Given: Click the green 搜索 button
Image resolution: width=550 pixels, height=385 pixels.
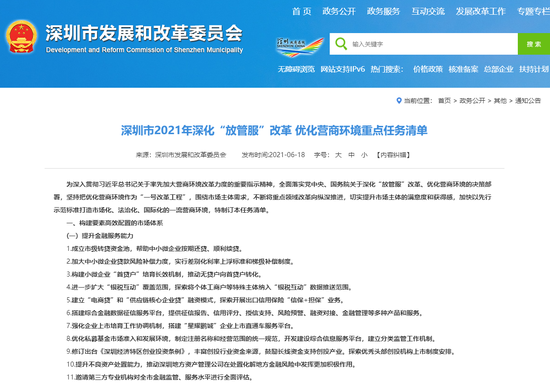Looking at the screenshot, I should tap(534, 44).
